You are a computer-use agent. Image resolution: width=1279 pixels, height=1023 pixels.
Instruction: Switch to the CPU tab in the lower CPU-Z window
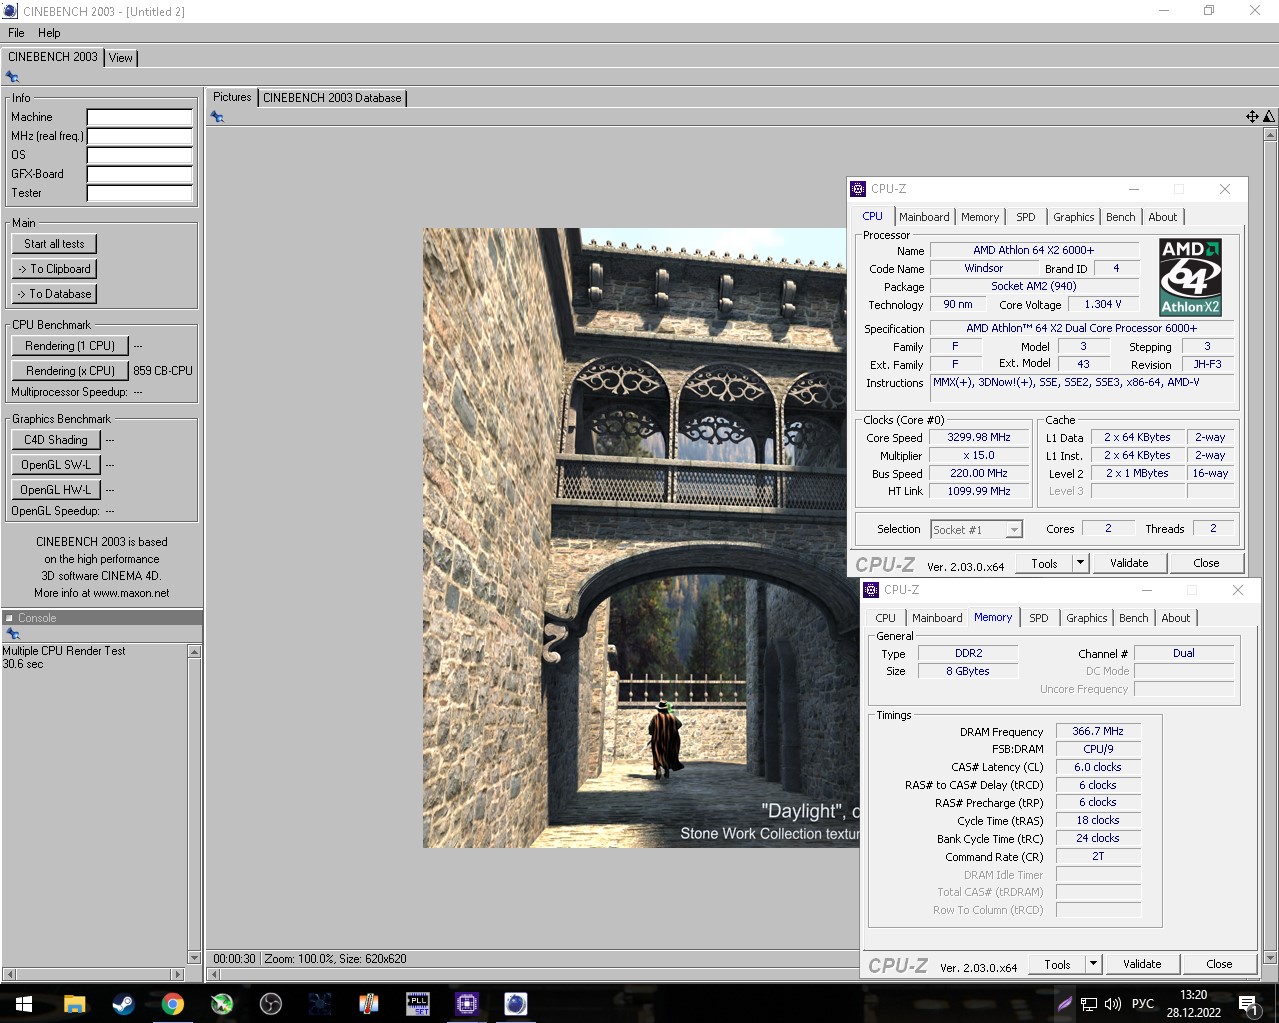click(x=886, y=618)
